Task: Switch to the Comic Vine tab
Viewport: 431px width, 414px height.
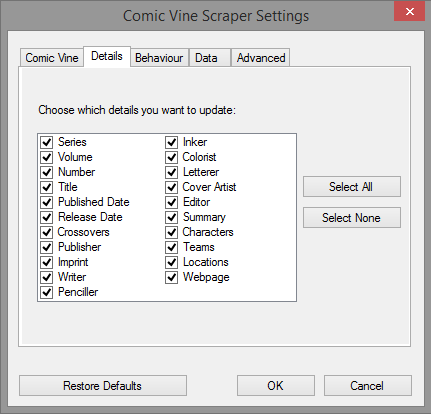Action: [x=52, y=58]
